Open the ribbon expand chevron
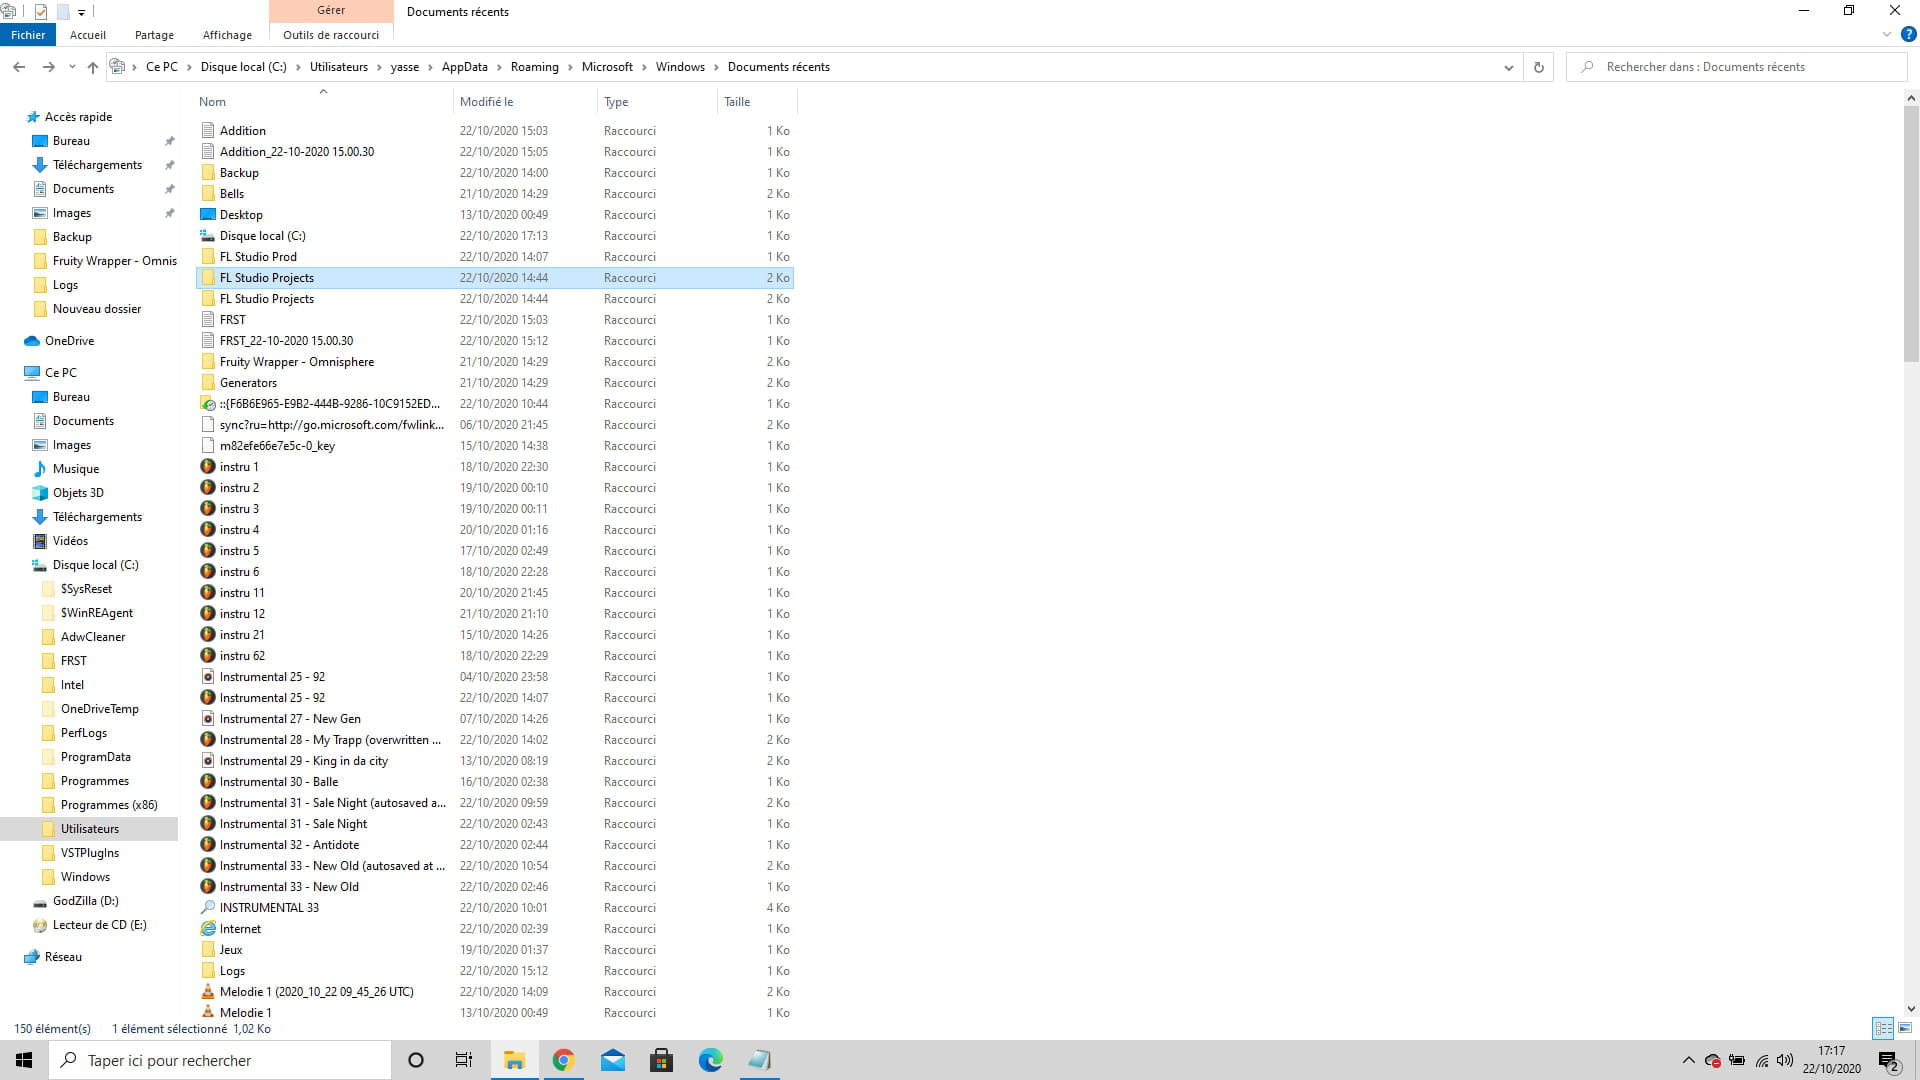Viewport: 1920px width, 1080px height. pyautogui.click(x=1886, y=34)
